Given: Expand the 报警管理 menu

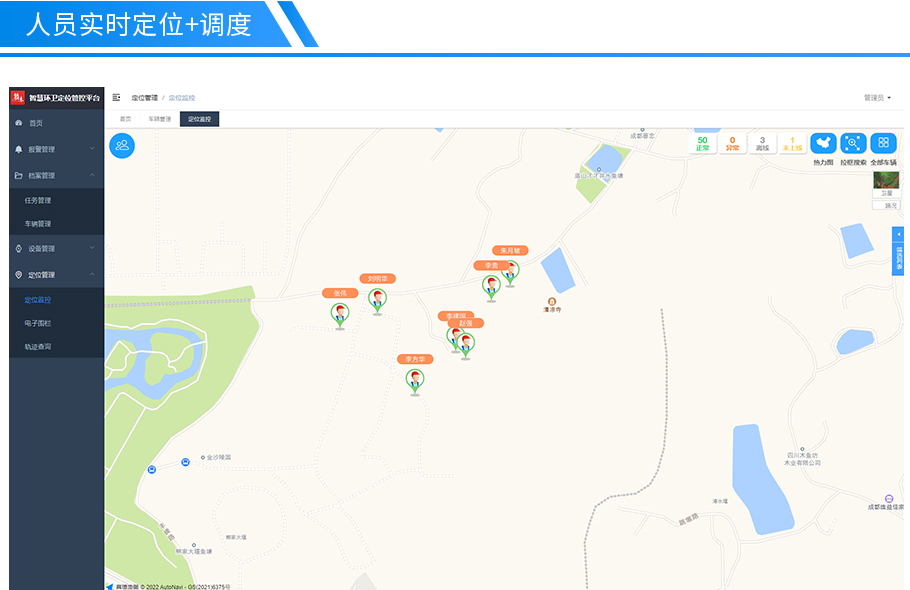Looking at the screenshot, I should (x=56, y=149).
